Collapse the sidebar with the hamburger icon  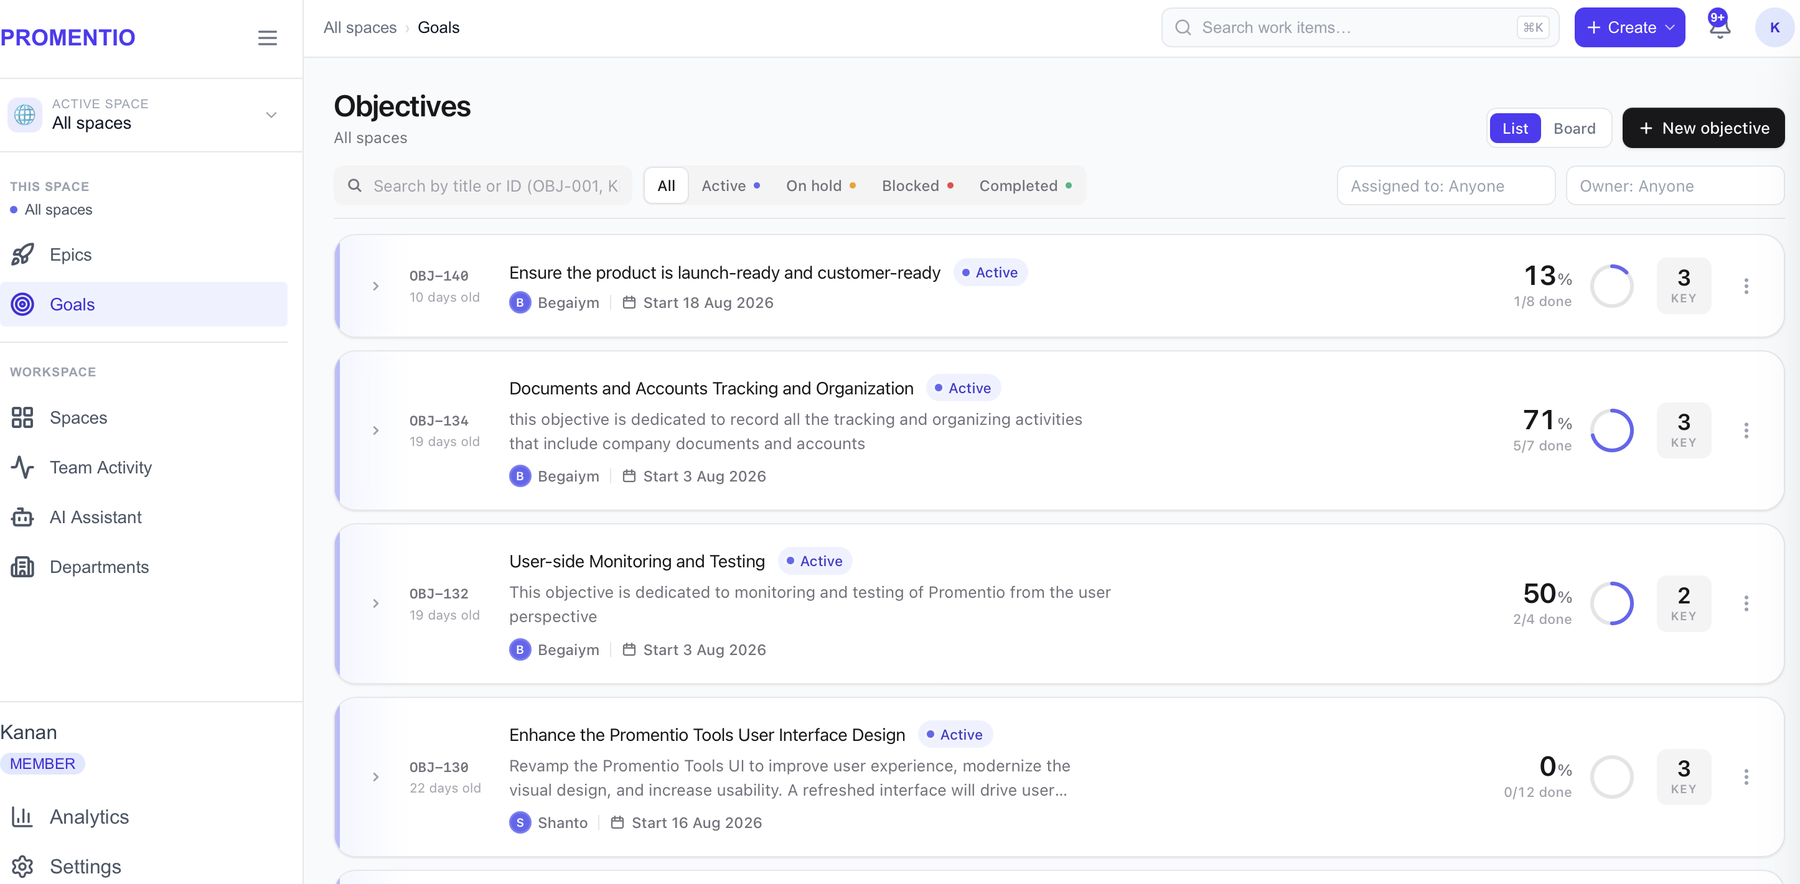pyautogui.click(x=267, y=38)
